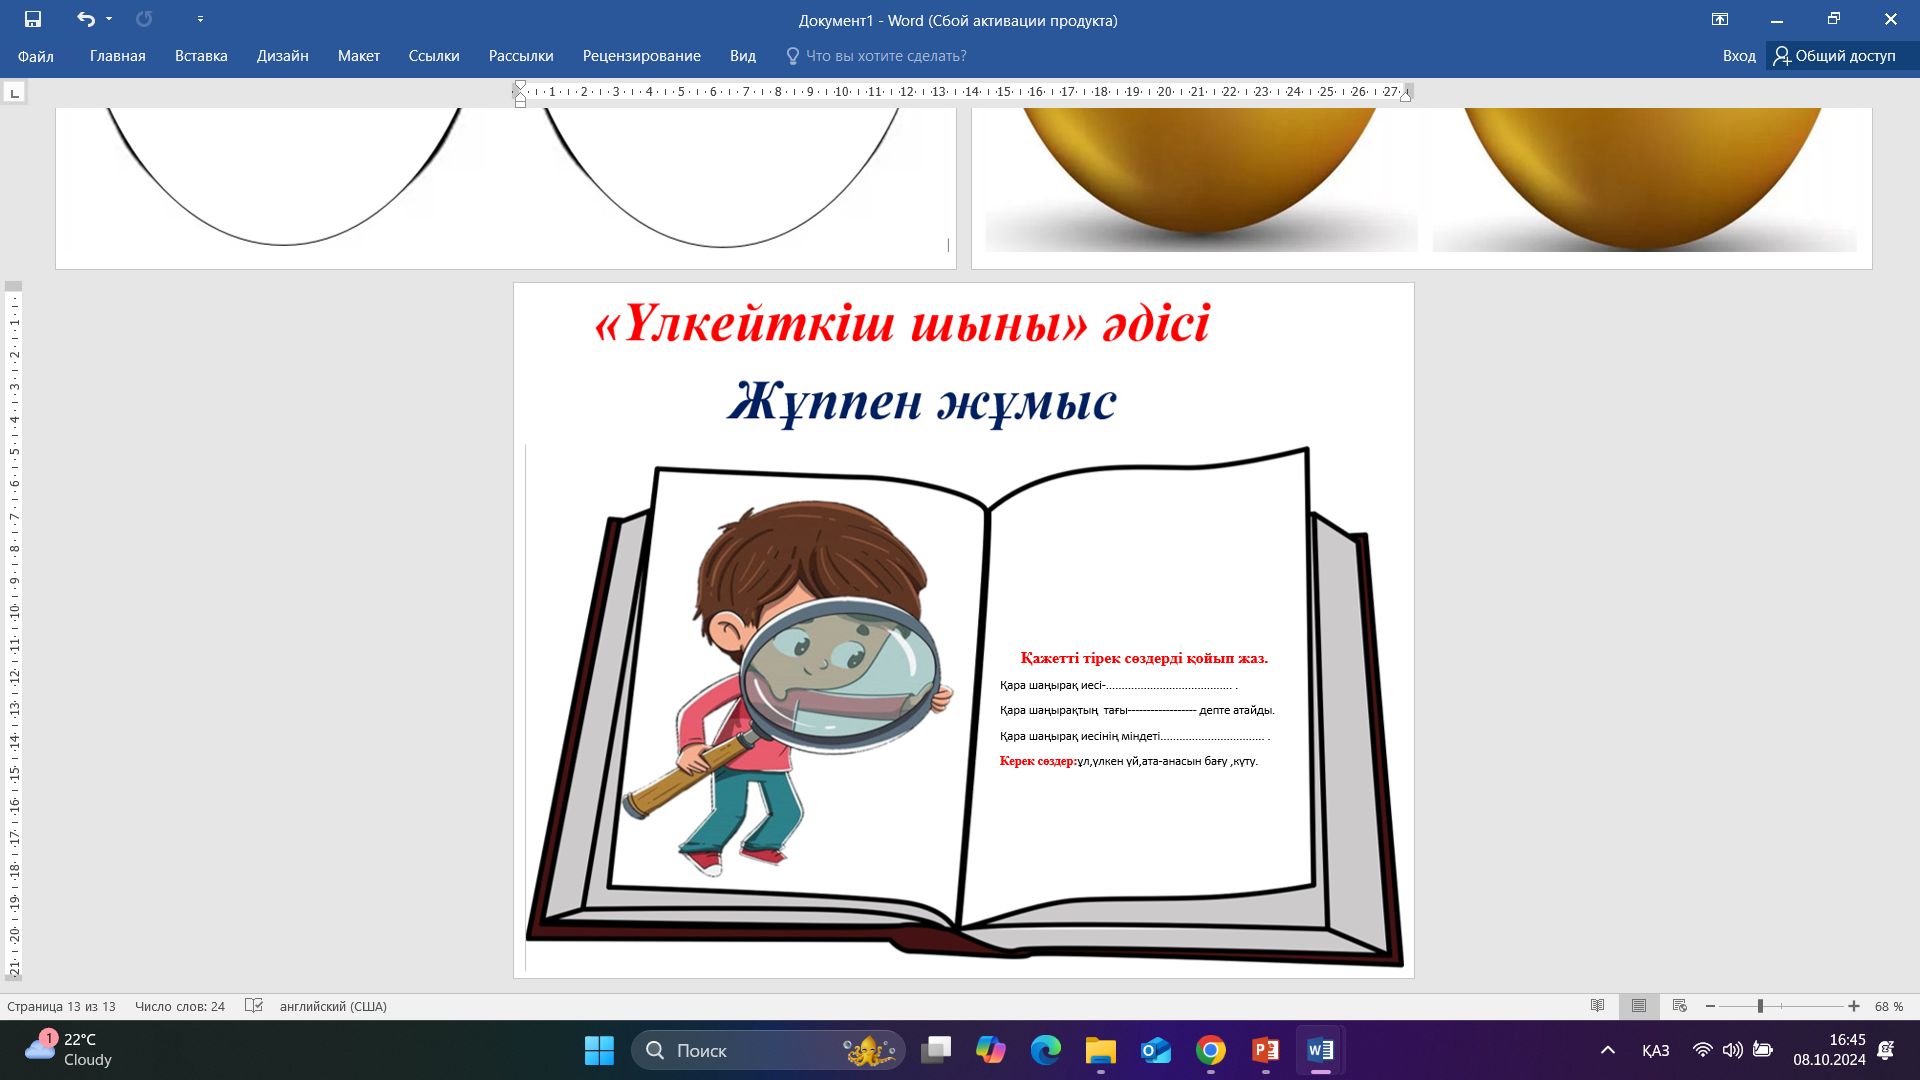1920x1080 pixels.
Task: Click the Undo arrow icon
Action: [85, 19]
